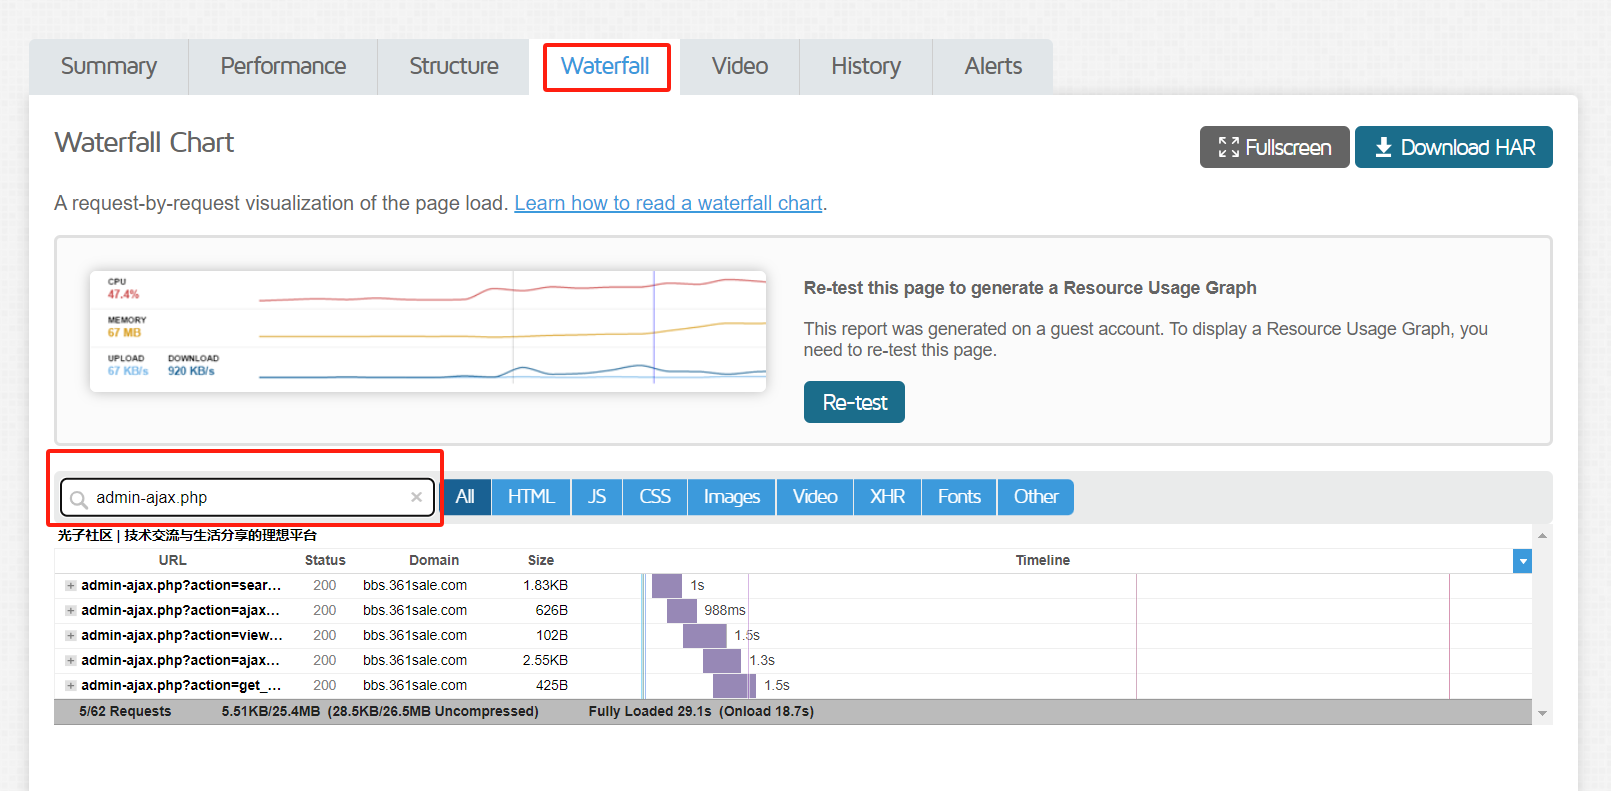Viewport: 1611px width, 791px height.
Task: Expand the 626B admin-ajax request row
Action: (x=70, y=610)
